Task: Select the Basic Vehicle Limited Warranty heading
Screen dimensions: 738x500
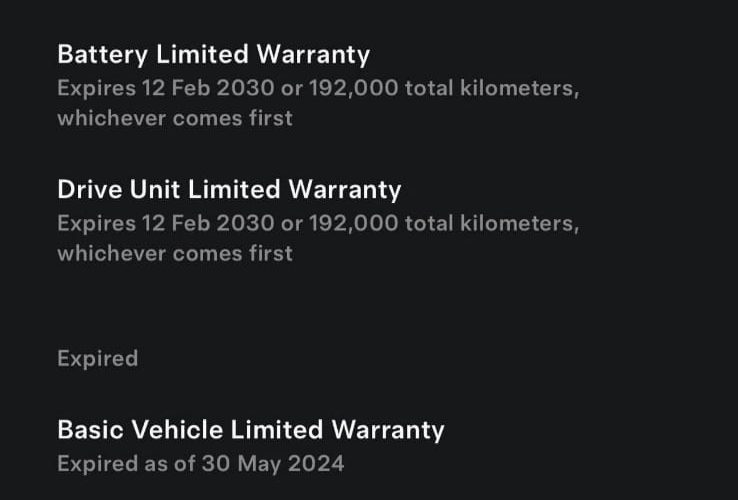Action: pos(250,430)
